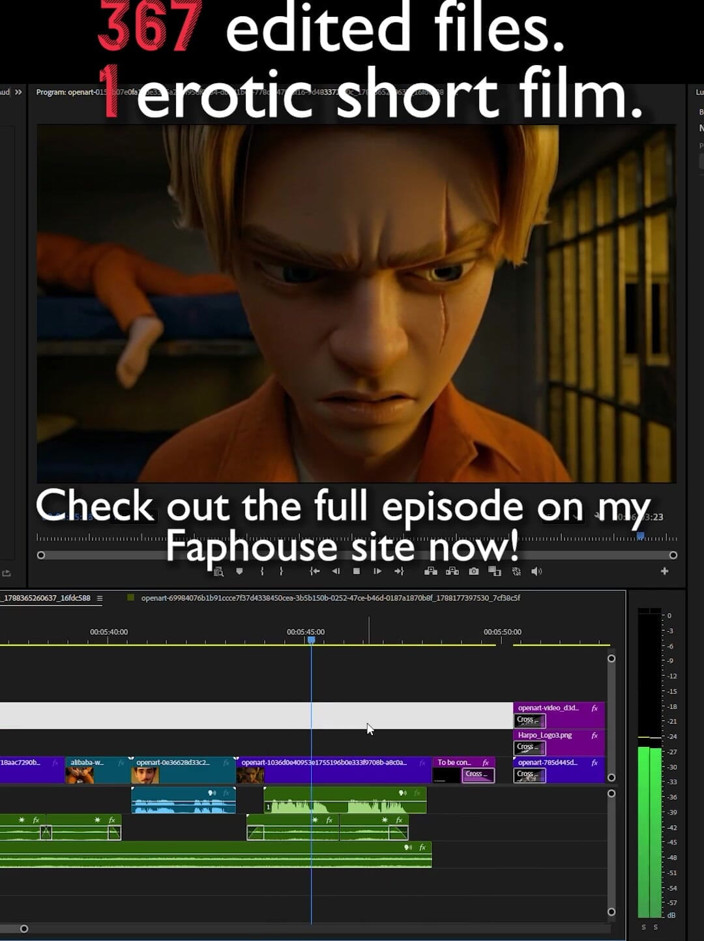Open the comparison view button
The height and width of the screenshot is (941, 704).
(495, 571)
